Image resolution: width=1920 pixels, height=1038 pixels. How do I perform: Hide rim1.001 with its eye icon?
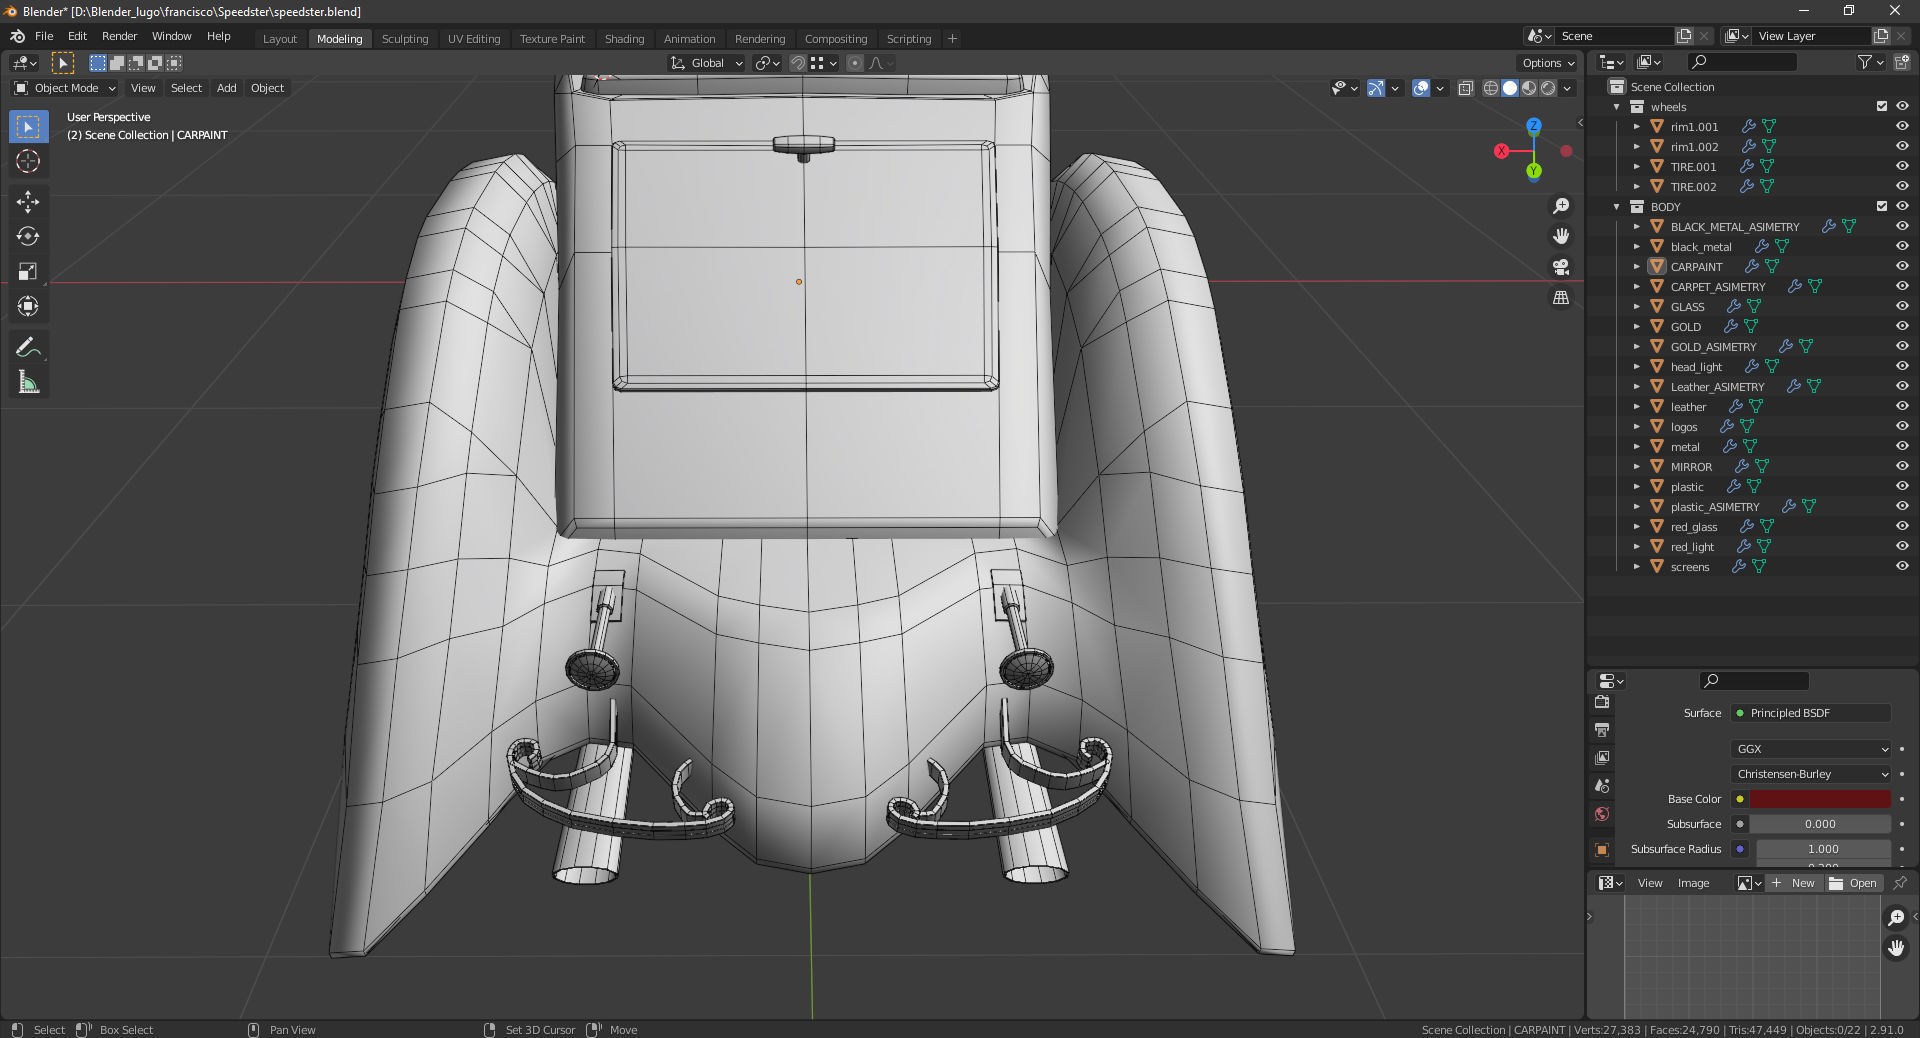(1902, 127)
